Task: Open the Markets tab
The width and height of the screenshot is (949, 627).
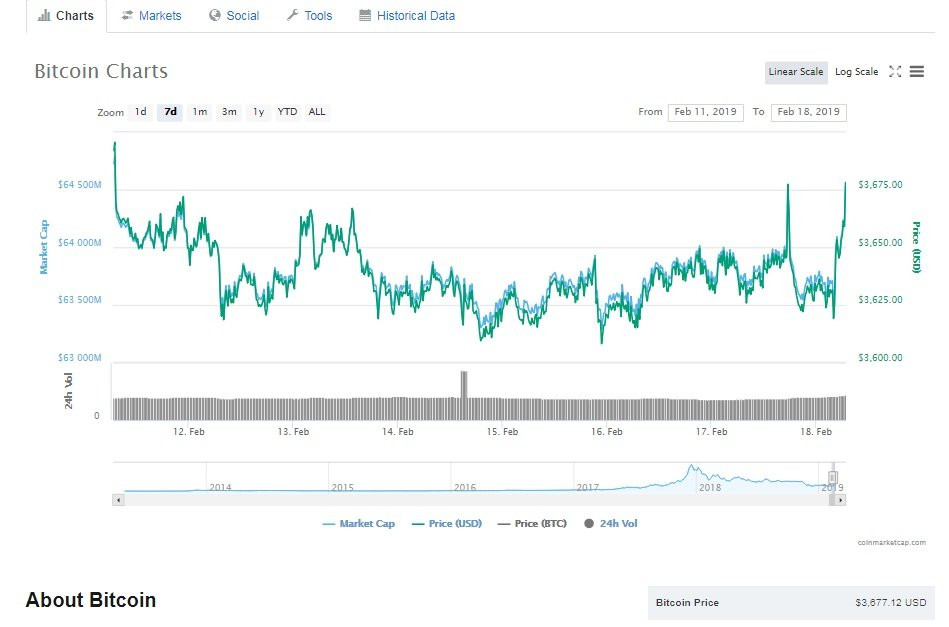Action: pyautogui.click(x=151, y=16)
